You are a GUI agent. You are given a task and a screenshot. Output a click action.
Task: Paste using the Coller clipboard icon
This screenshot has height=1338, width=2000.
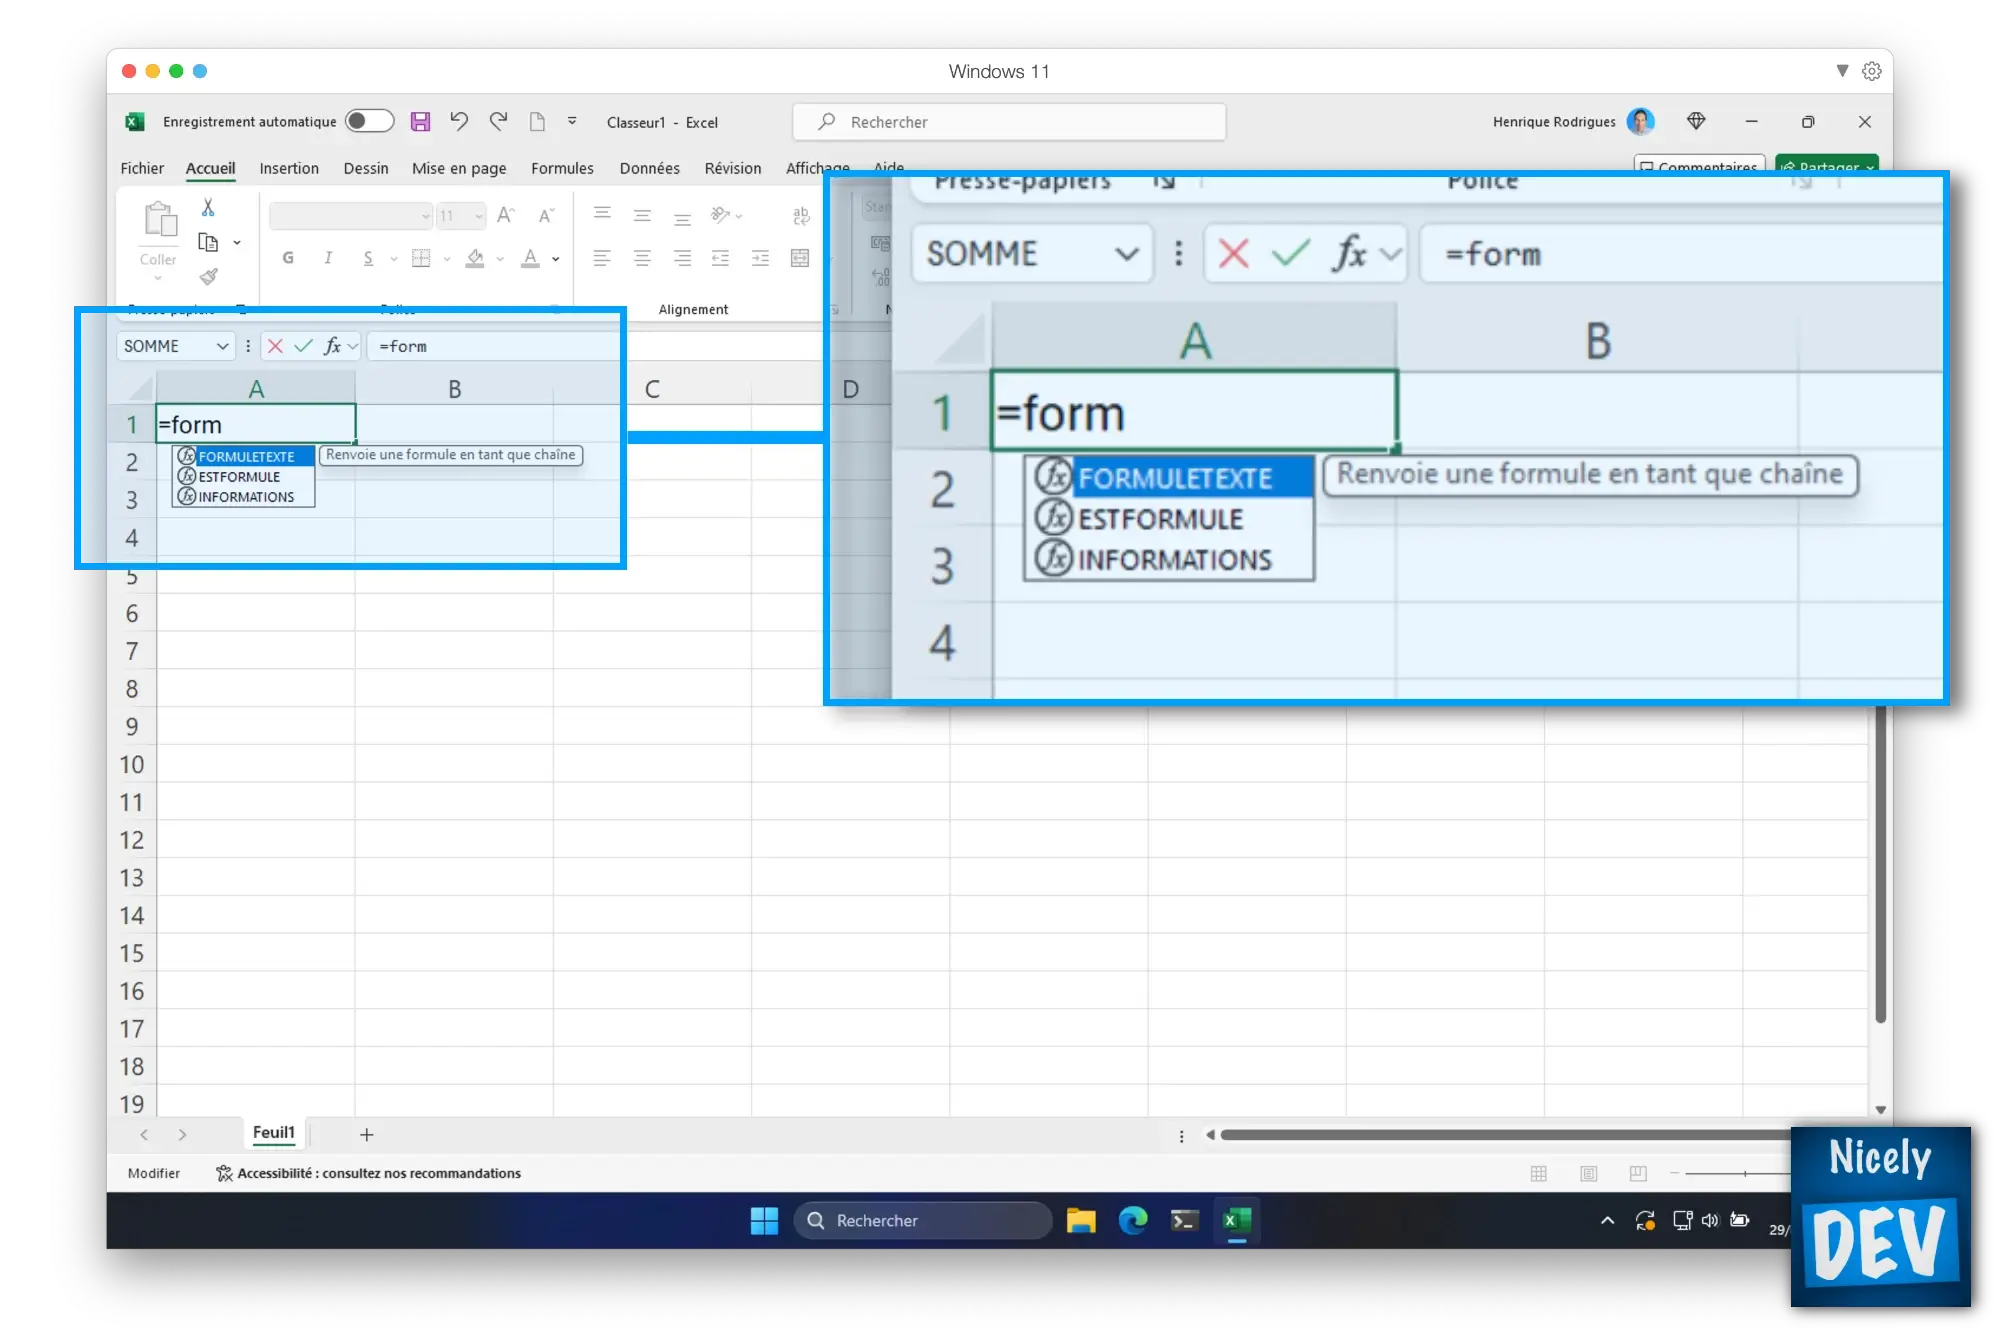[x=159, y=220]
